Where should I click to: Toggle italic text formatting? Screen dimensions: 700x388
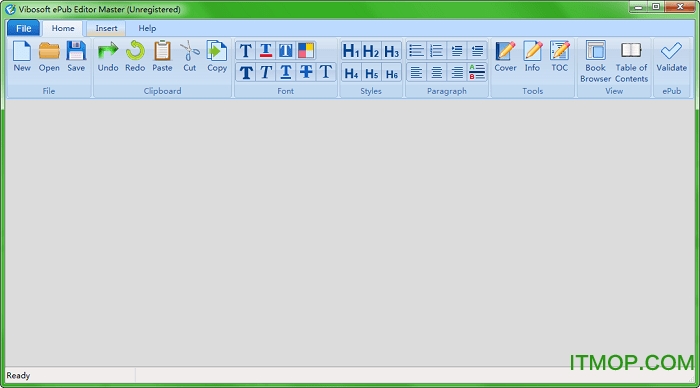[x=266, y=72]
